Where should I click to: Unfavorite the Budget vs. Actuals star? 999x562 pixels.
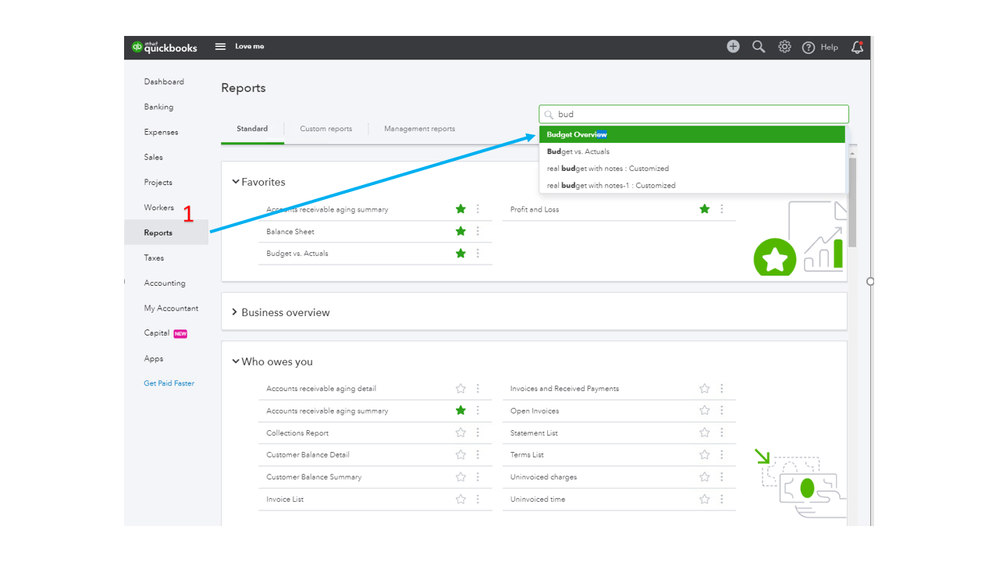click(461, 253)
